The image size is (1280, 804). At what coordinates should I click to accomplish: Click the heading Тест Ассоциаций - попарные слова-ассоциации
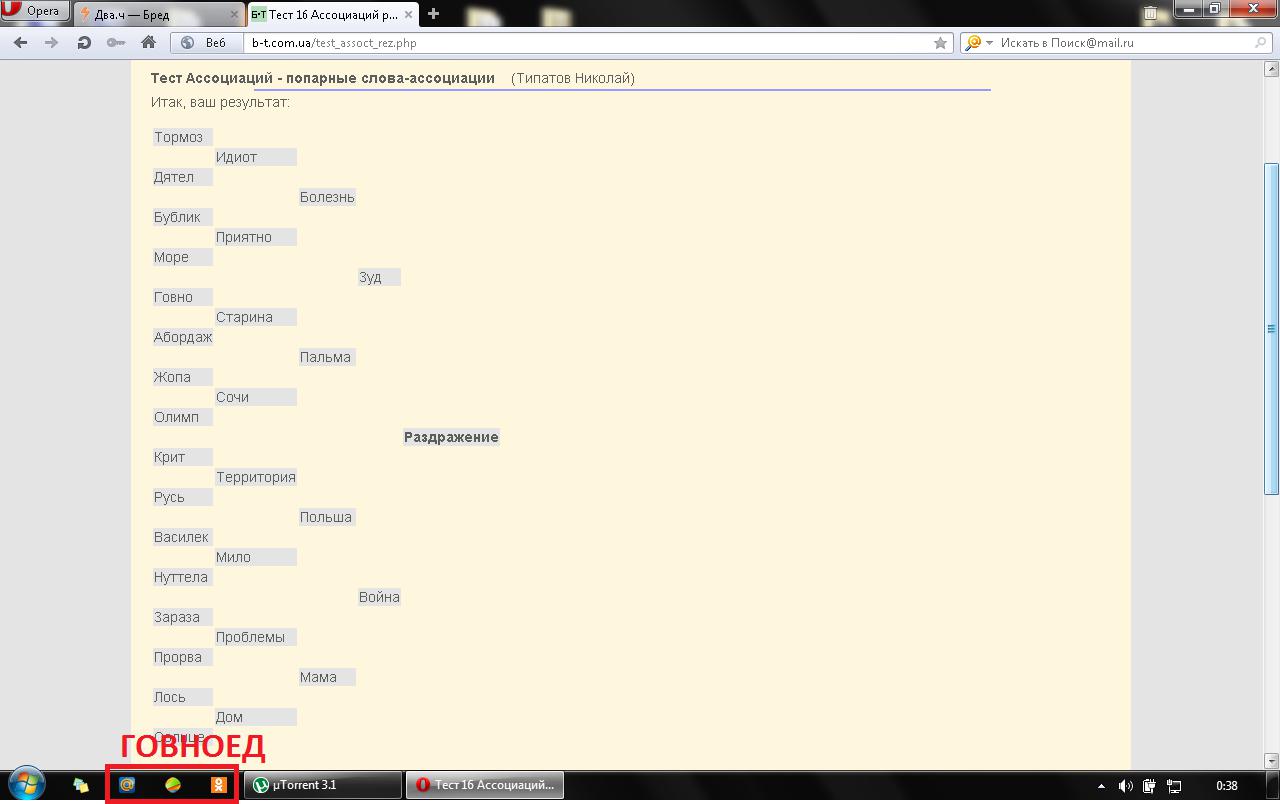(323, 78)
